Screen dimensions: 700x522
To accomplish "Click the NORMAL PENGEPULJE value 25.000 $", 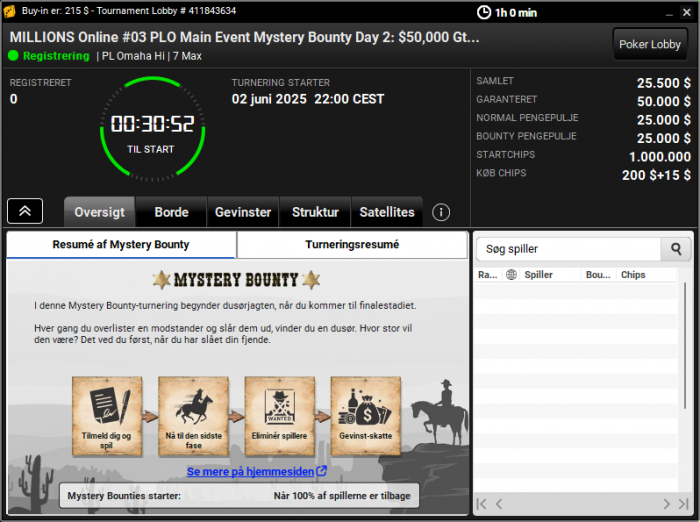I will [x=663, y=120].
